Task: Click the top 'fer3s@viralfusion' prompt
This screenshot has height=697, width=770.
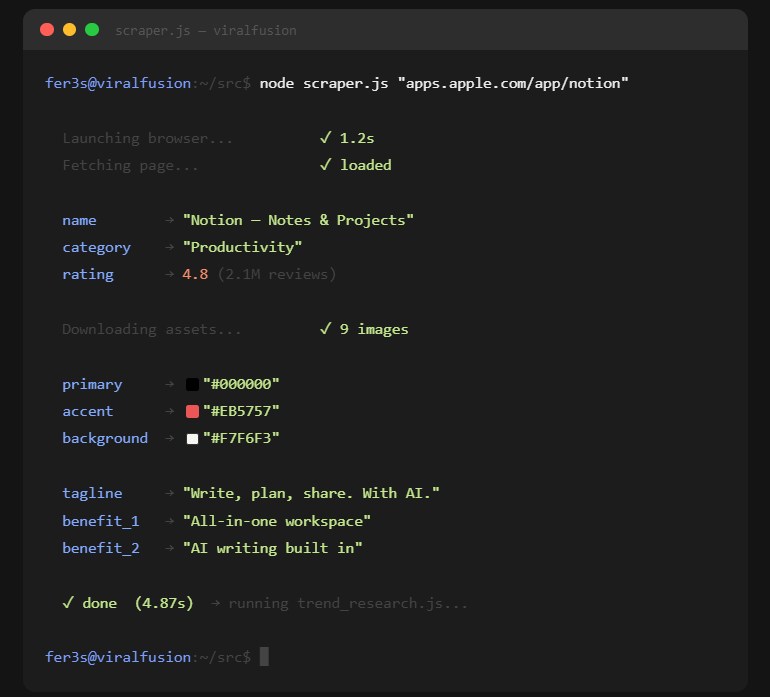Action: [x=118, y=84]
